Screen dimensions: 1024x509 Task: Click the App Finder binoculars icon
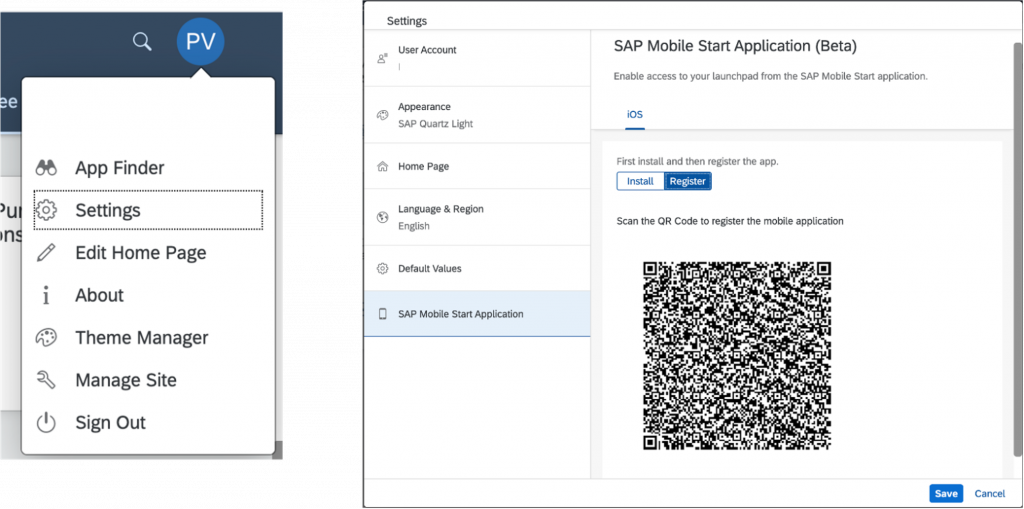[x=46, y=168]
